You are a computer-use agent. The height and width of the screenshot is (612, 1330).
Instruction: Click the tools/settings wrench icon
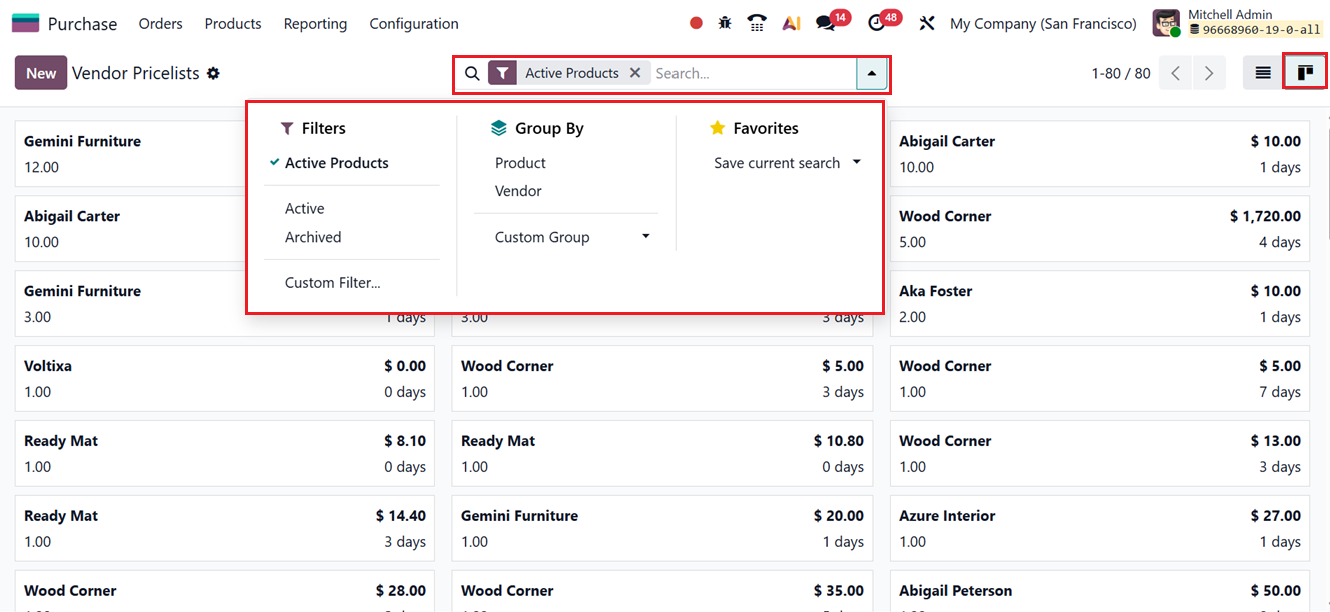click(x=927, y=22)
